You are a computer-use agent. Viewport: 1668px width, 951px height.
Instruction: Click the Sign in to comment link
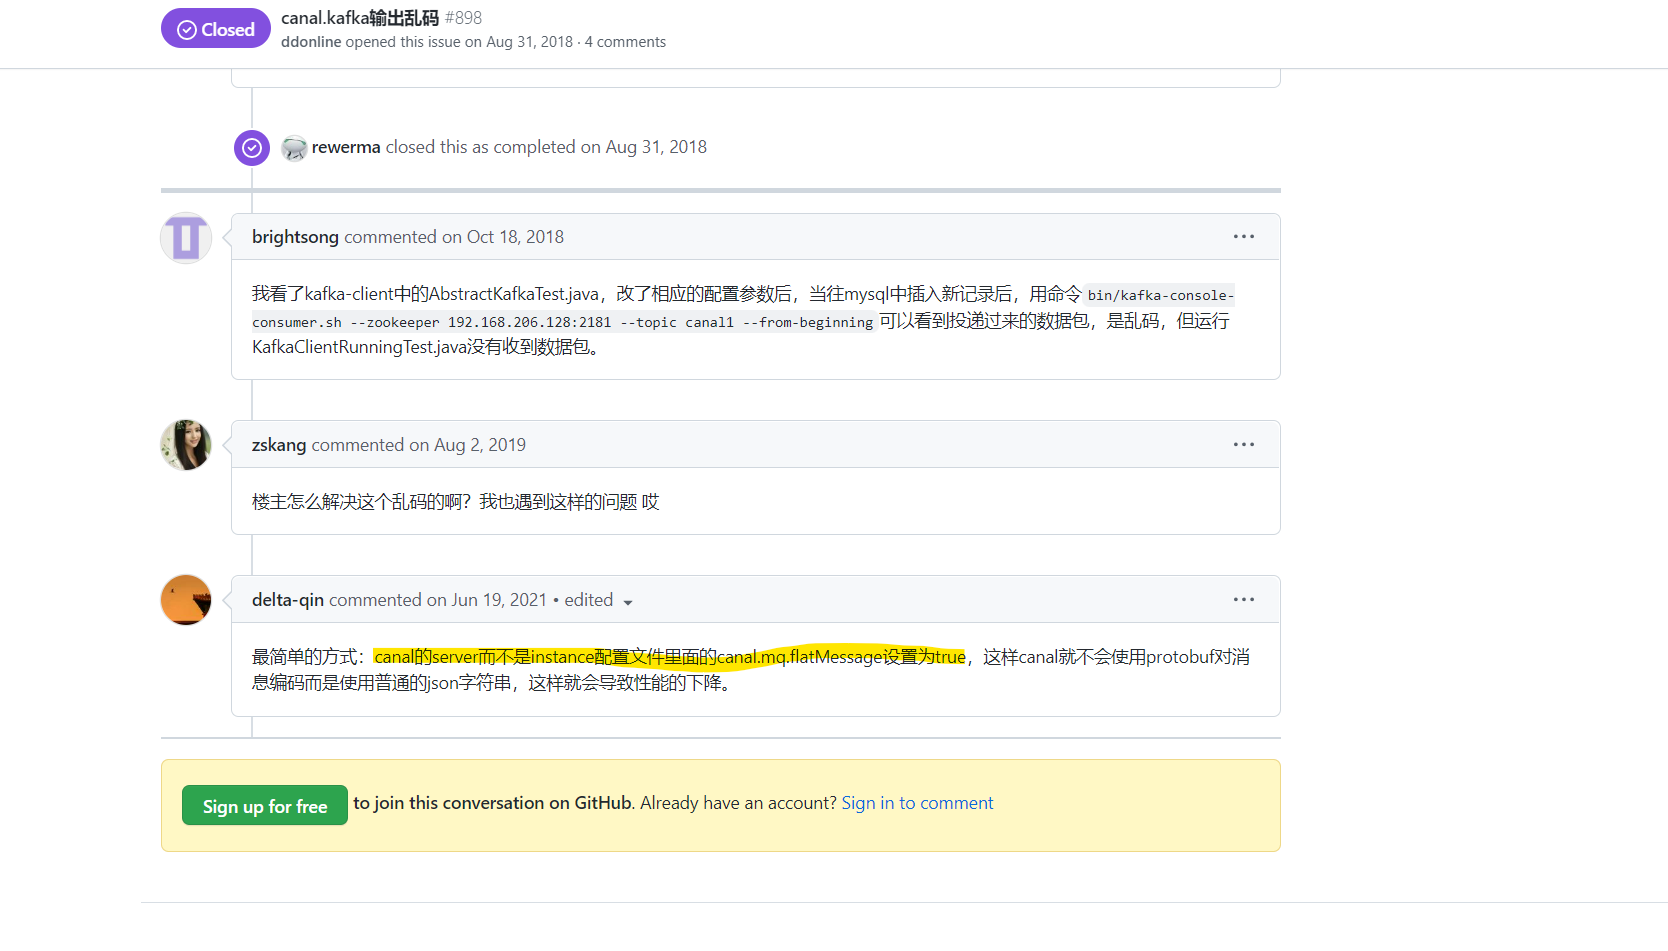(917, 803)
